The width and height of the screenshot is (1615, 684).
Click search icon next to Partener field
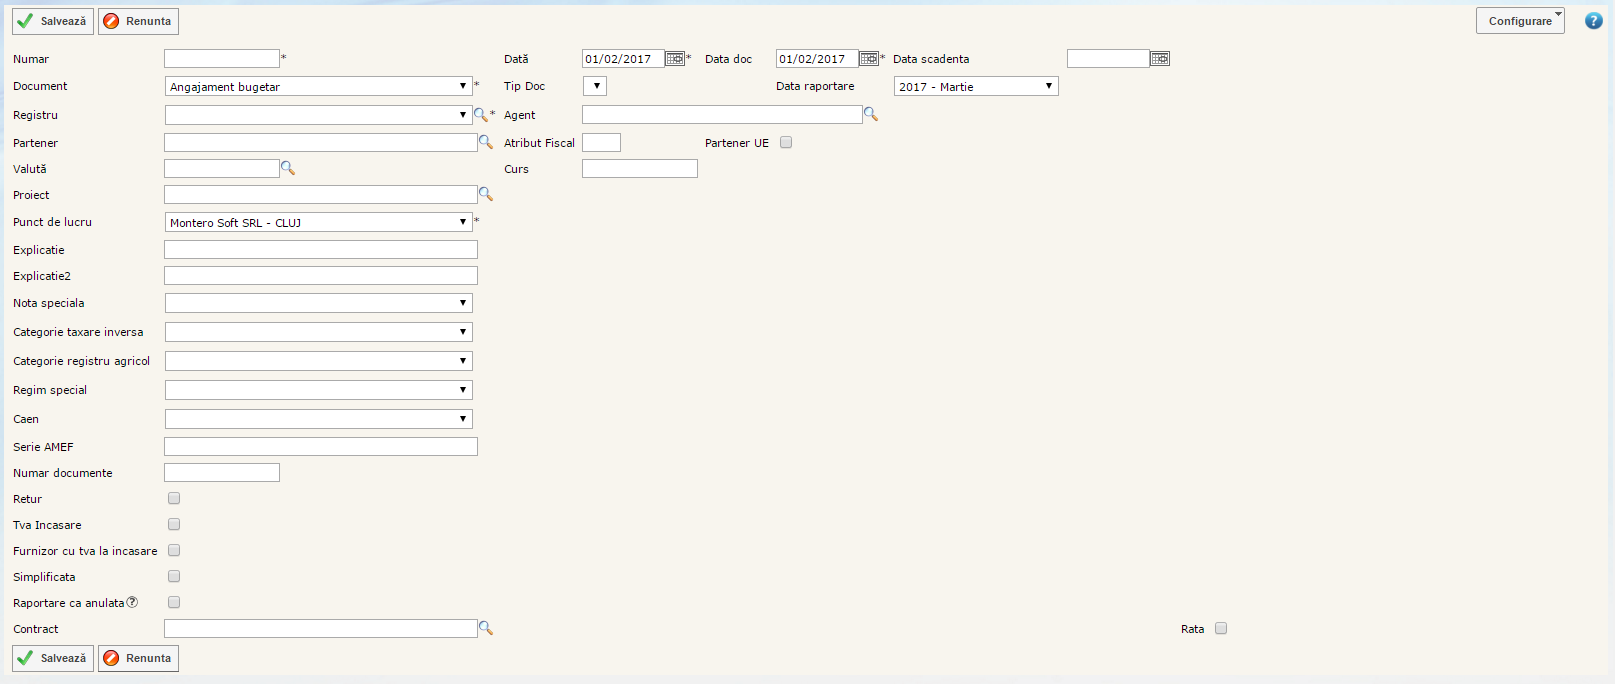click(x=486, y=142)
